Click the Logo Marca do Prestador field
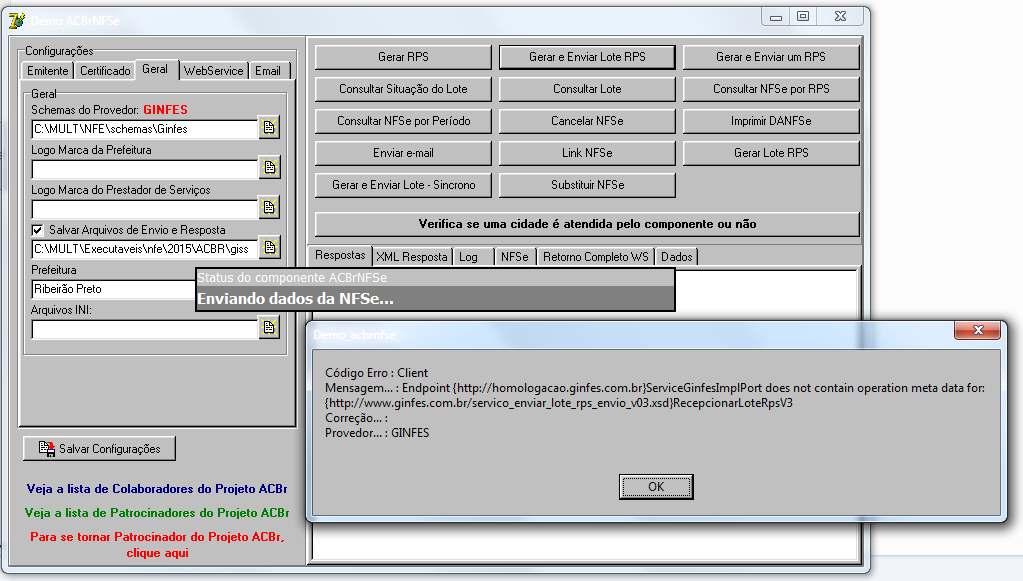Screen dimensions: 1023x581 pos(144,209)
